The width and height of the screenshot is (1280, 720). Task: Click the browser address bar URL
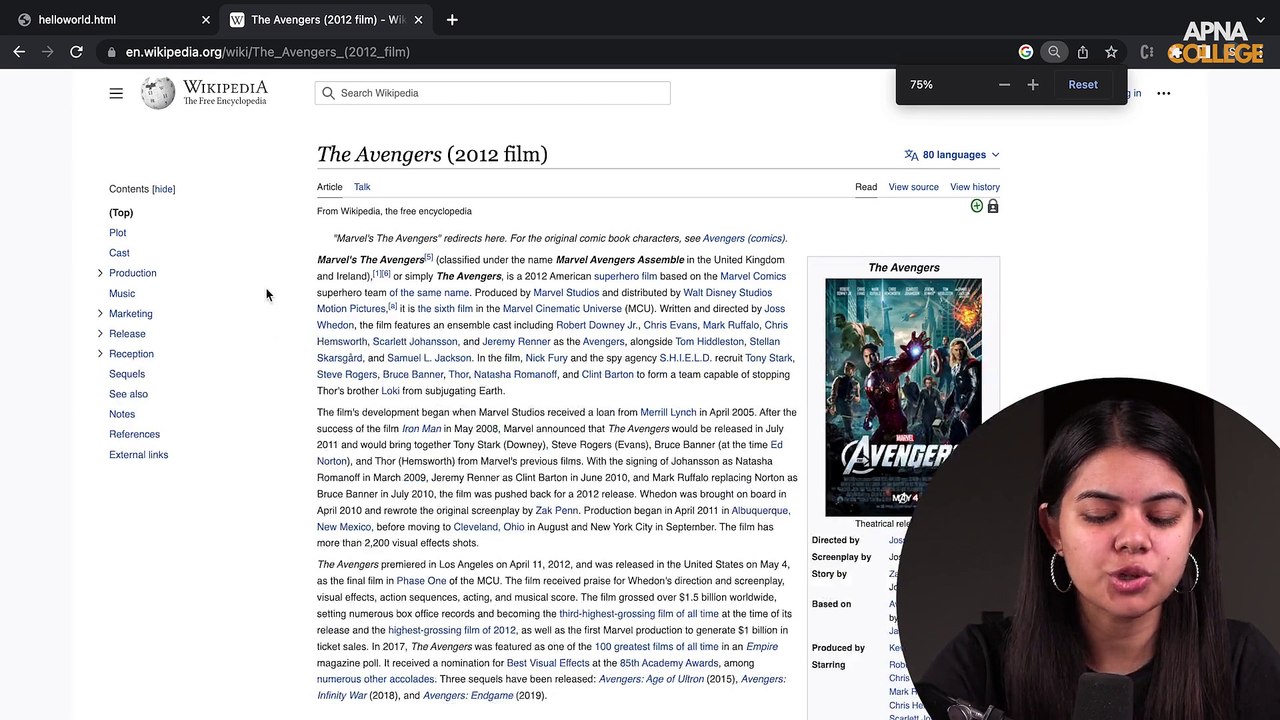(x=268, y=52)
